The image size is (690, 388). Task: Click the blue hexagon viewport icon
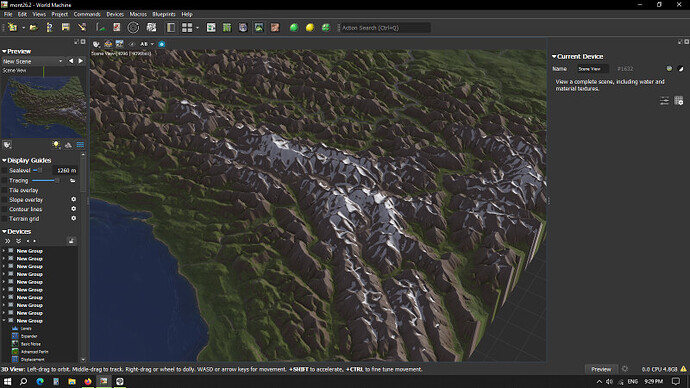161,44
